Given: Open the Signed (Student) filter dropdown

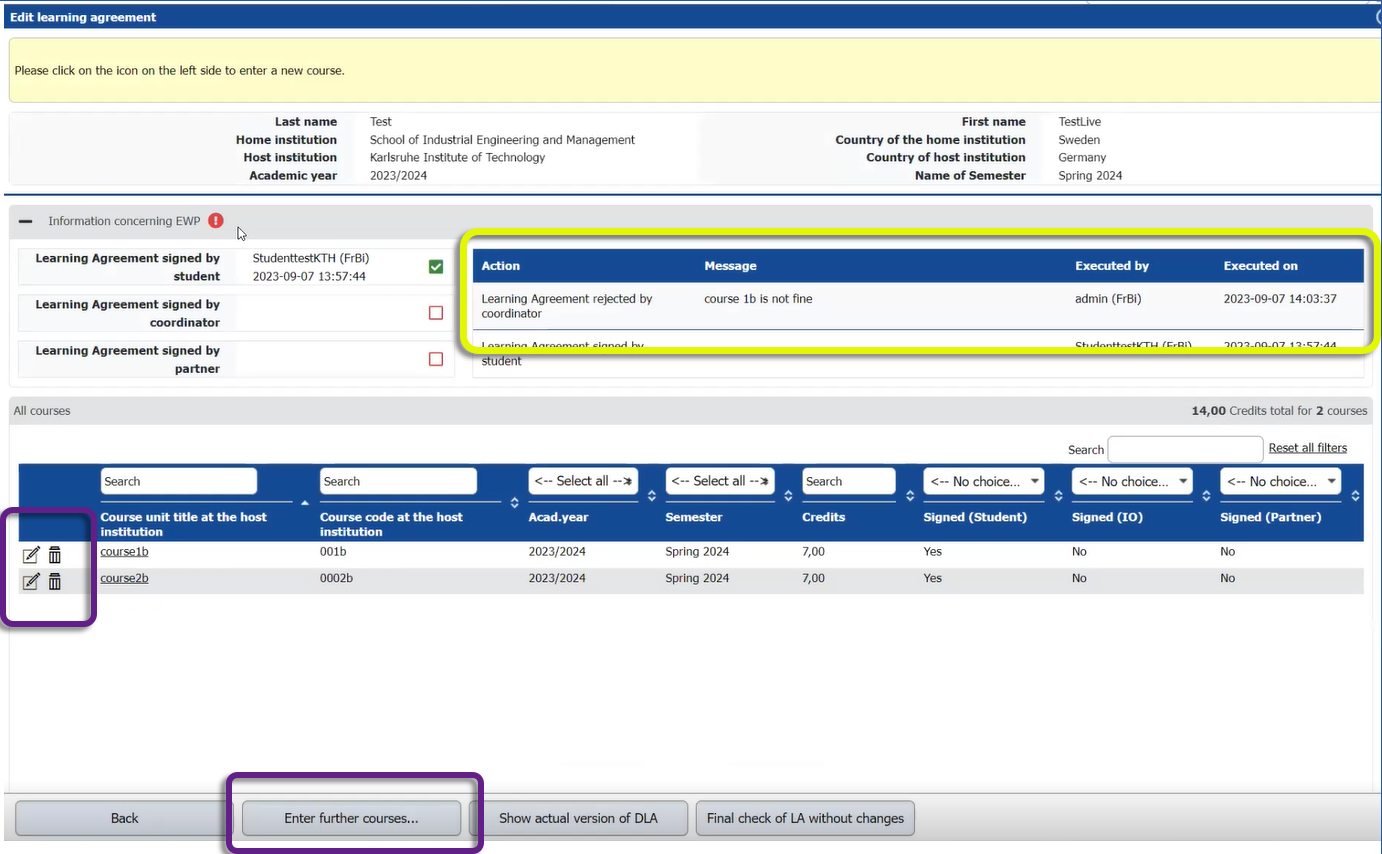Looking at the screenshot, I should pyautogui.click(x=983, y=481).
